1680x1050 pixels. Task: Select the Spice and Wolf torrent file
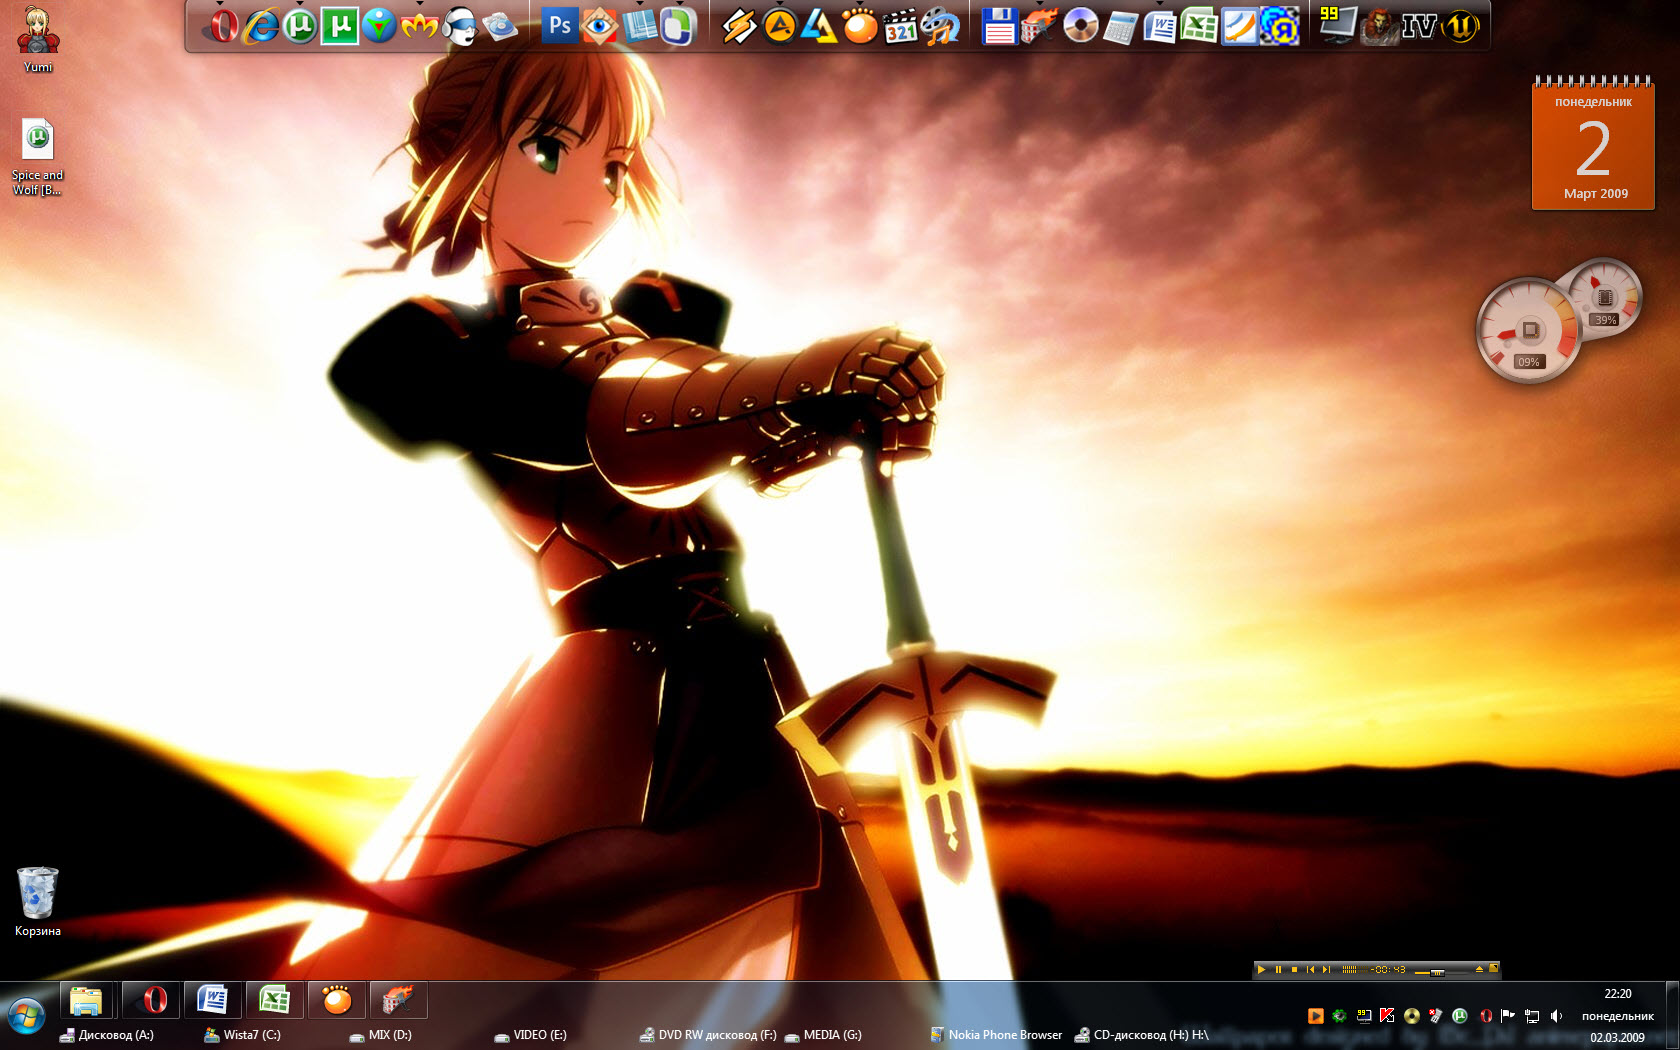38,157
